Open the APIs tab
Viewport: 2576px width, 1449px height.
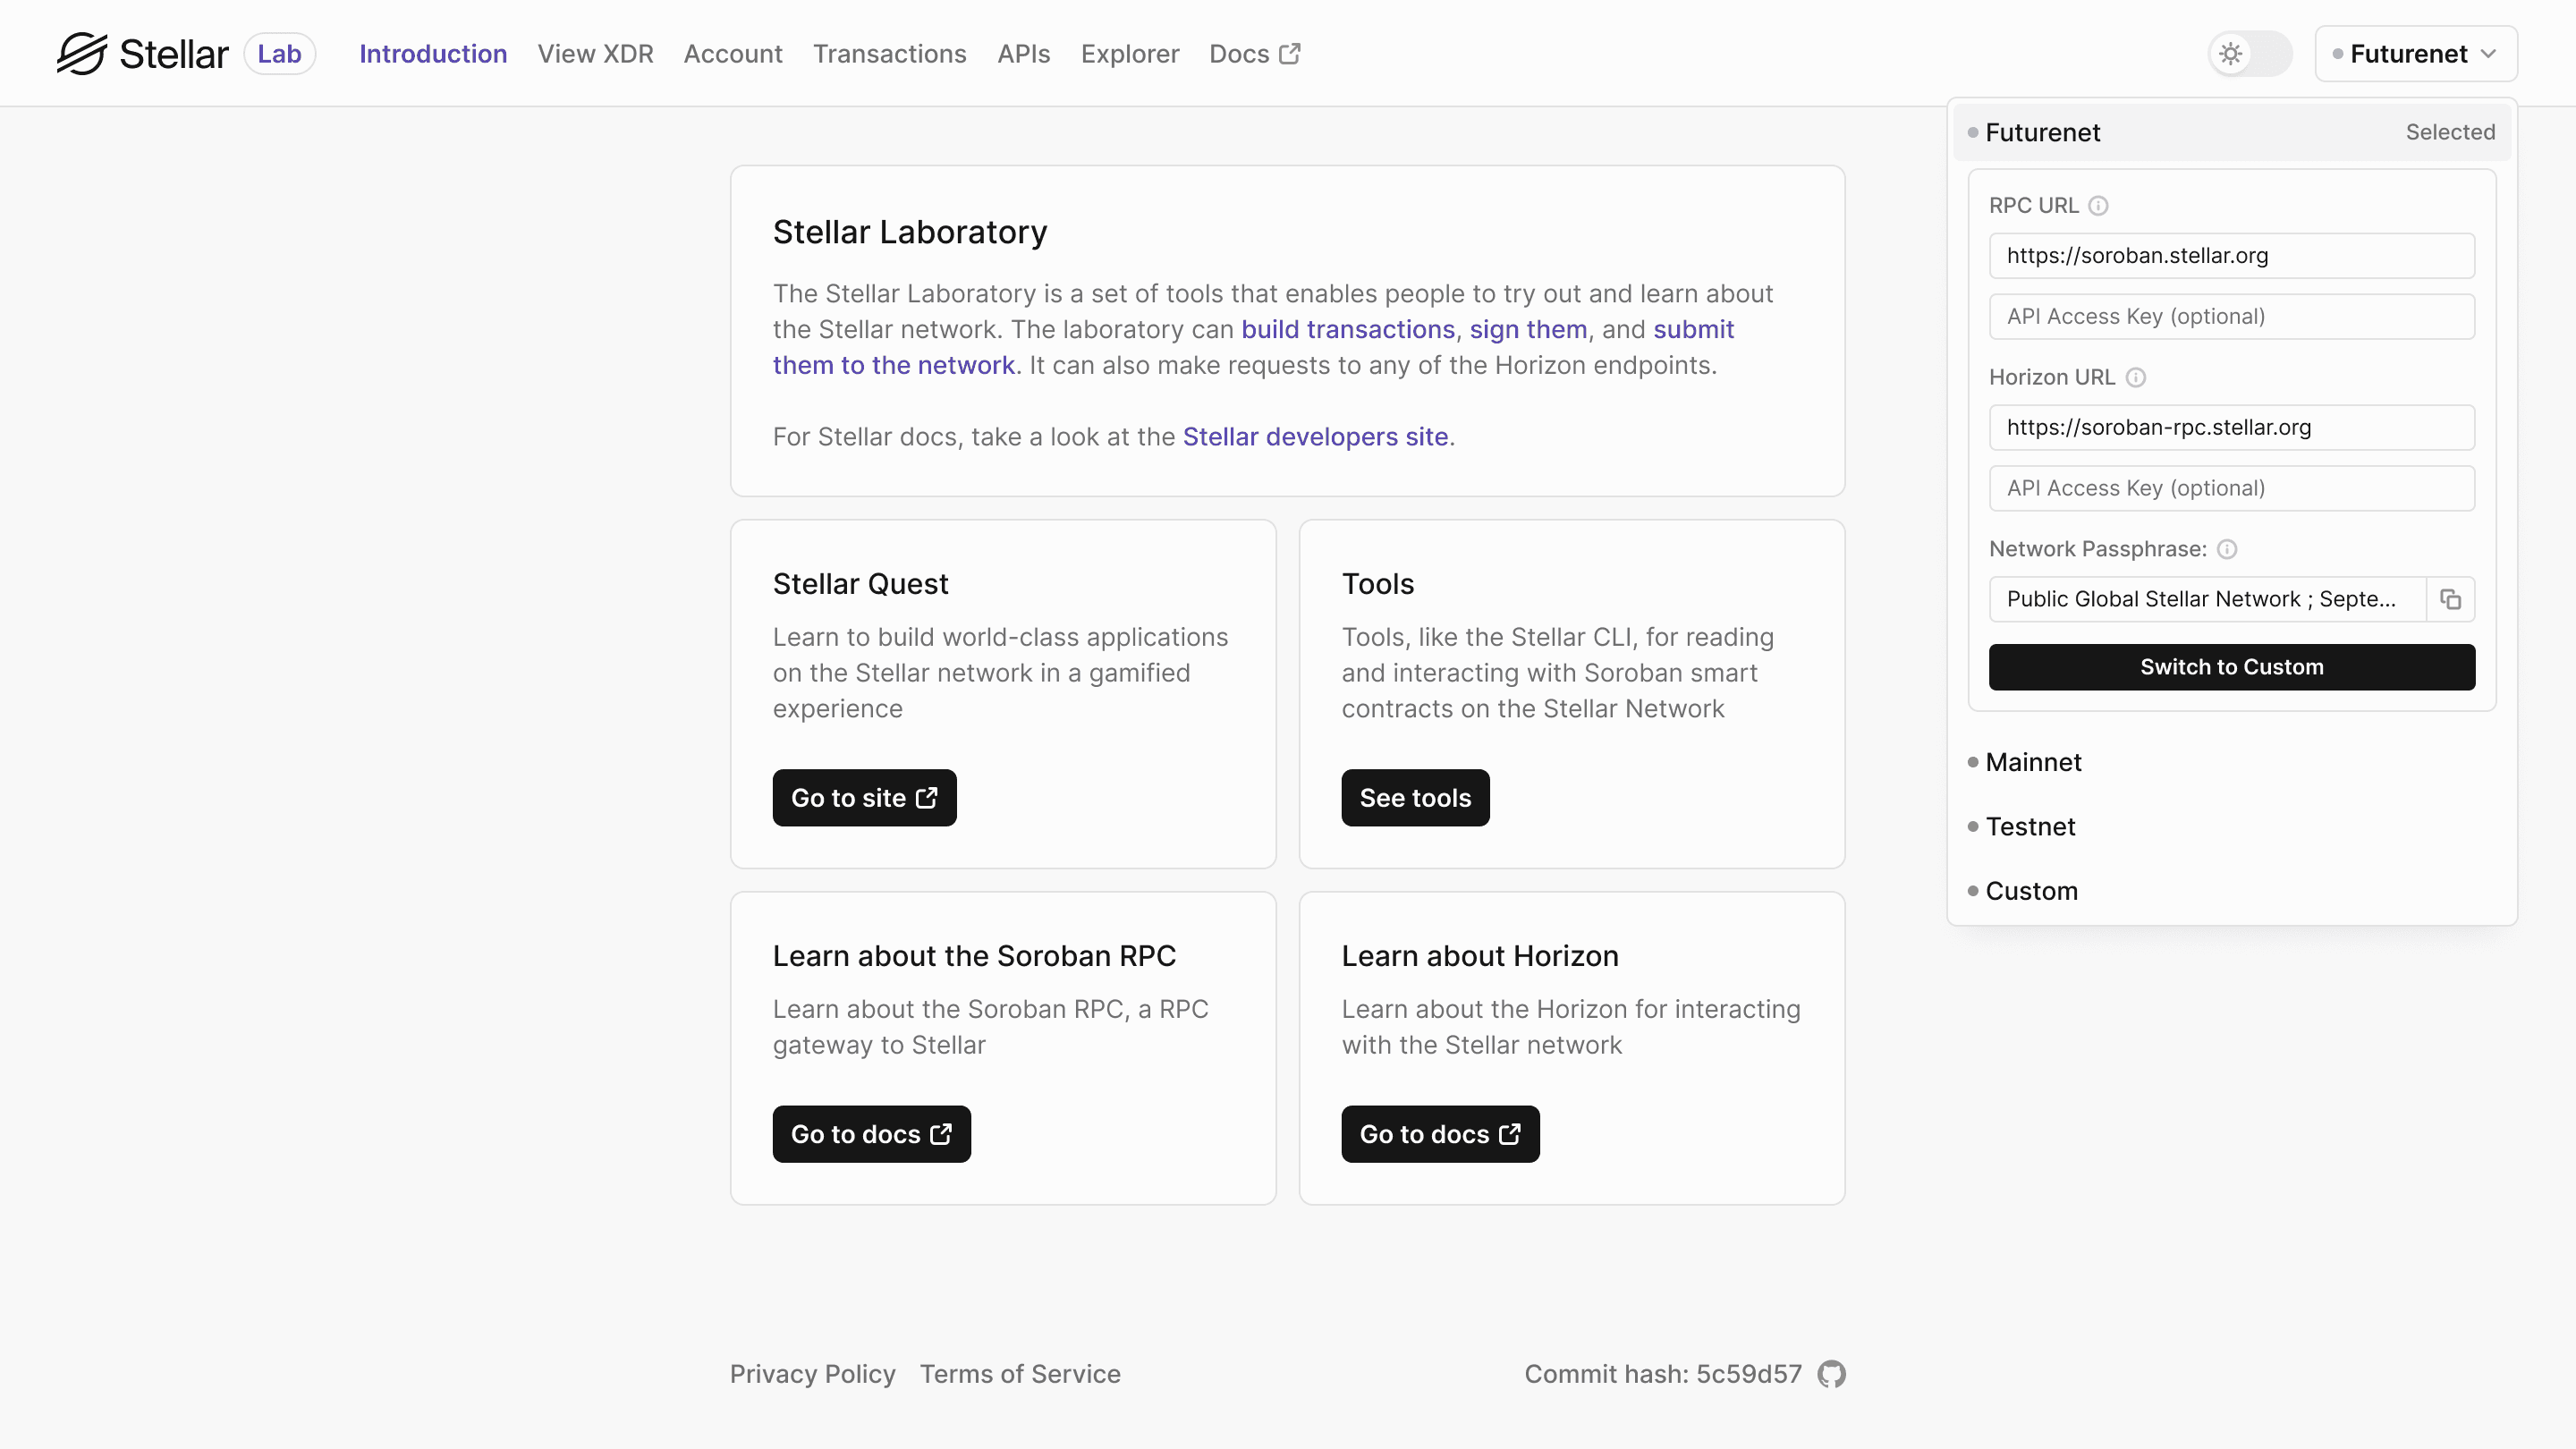point(1024,54)
